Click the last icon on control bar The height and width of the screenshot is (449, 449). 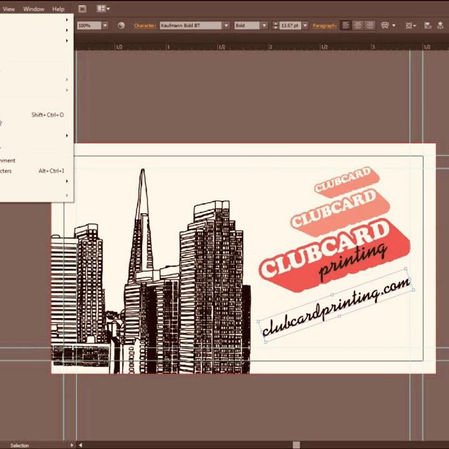click(440, 26)
